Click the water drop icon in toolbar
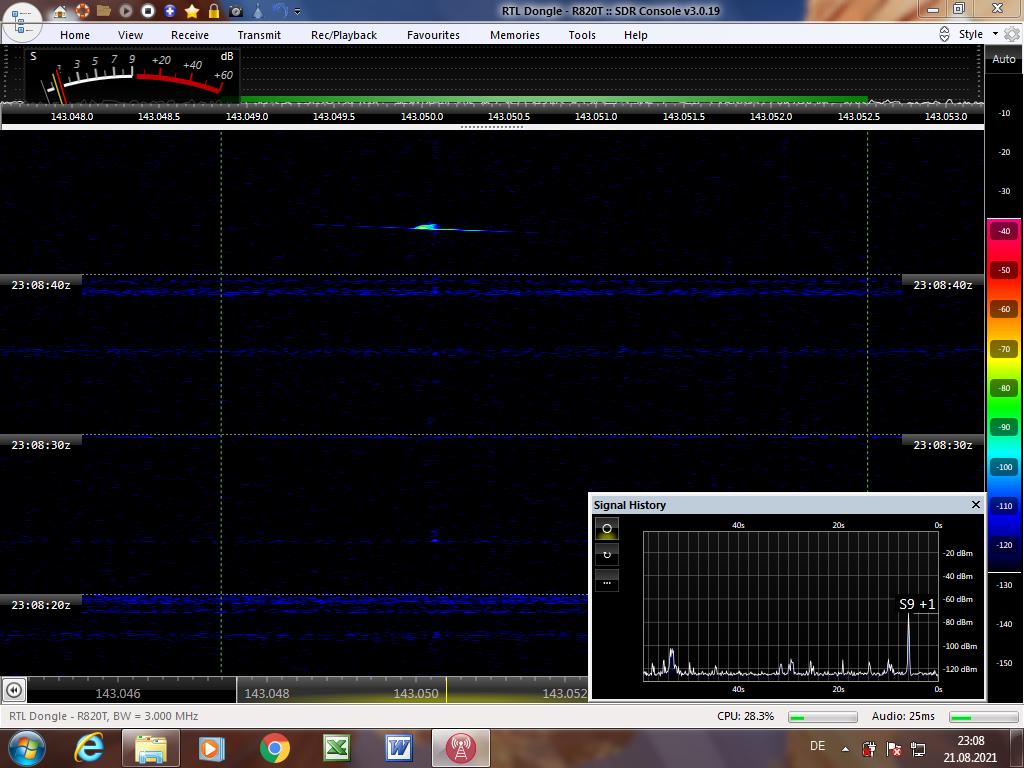This screenshot has height=768, width=1024. coord(258,11)
